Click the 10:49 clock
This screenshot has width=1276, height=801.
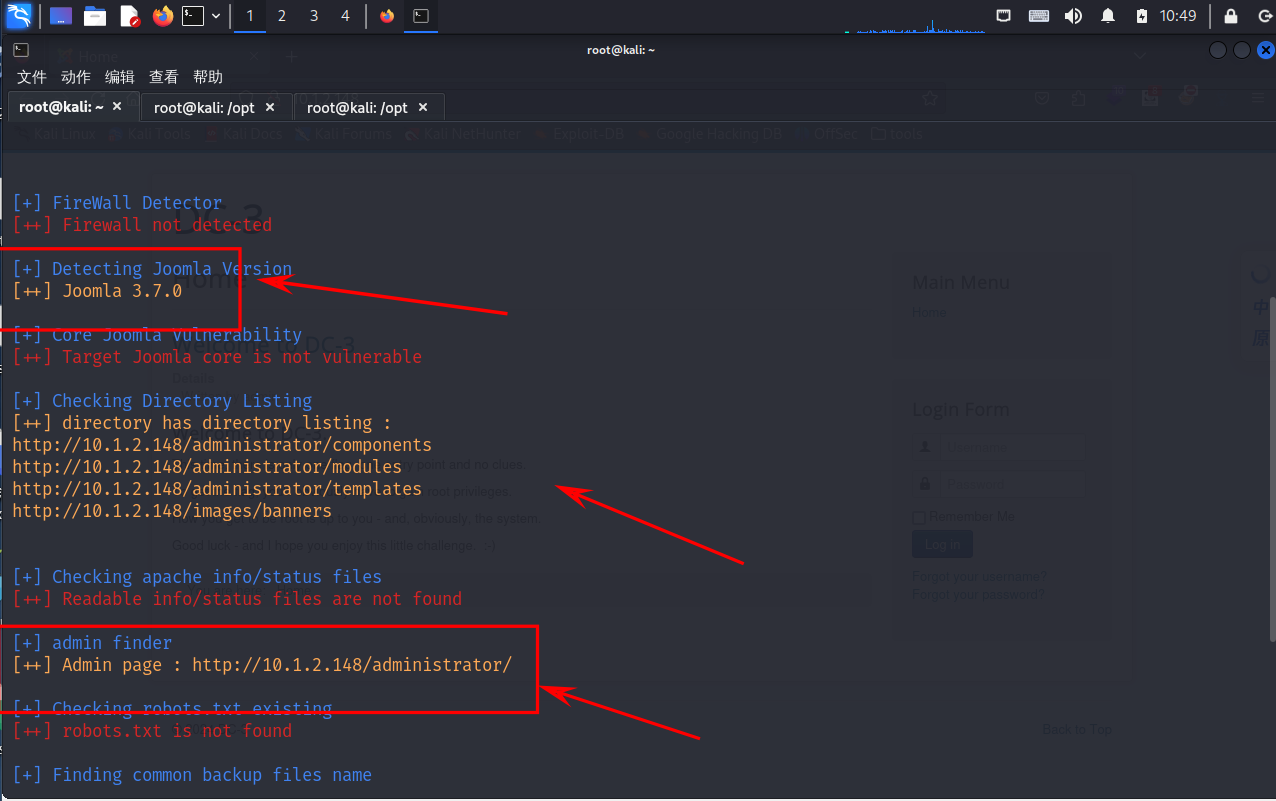click(1178, 16)
